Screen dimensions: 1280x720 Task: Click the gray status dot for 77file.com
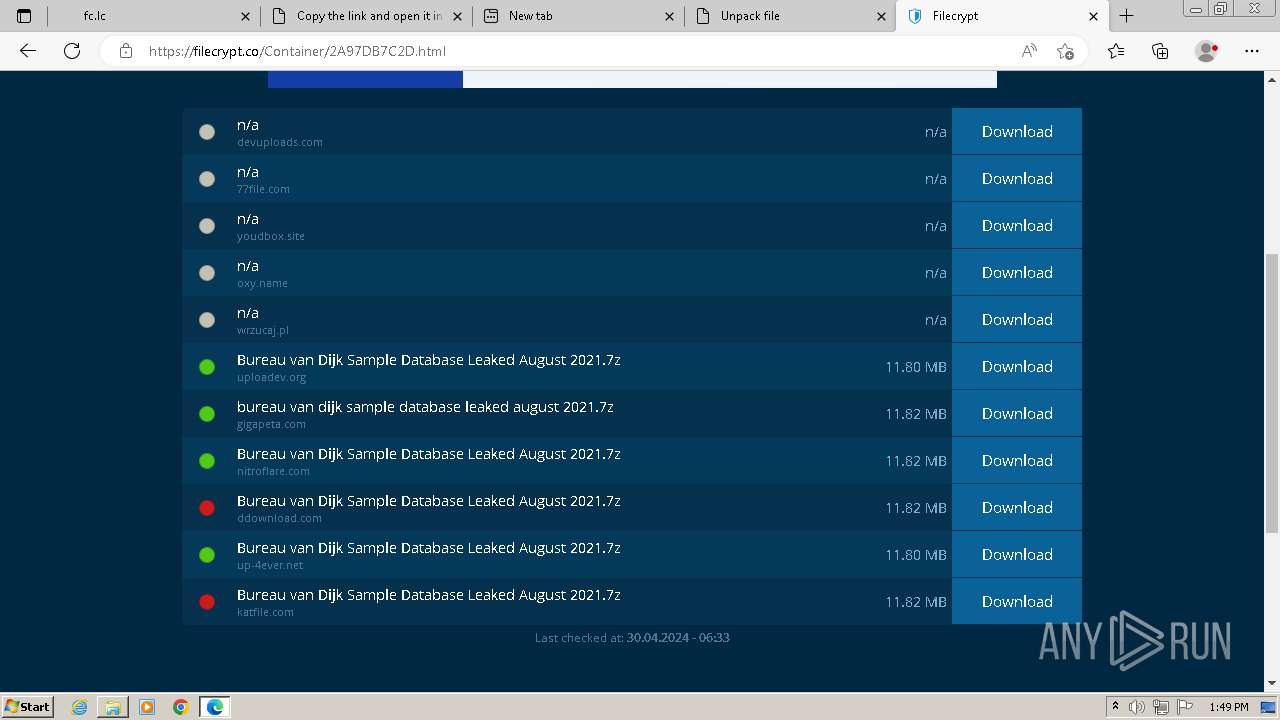click(207, 179)
